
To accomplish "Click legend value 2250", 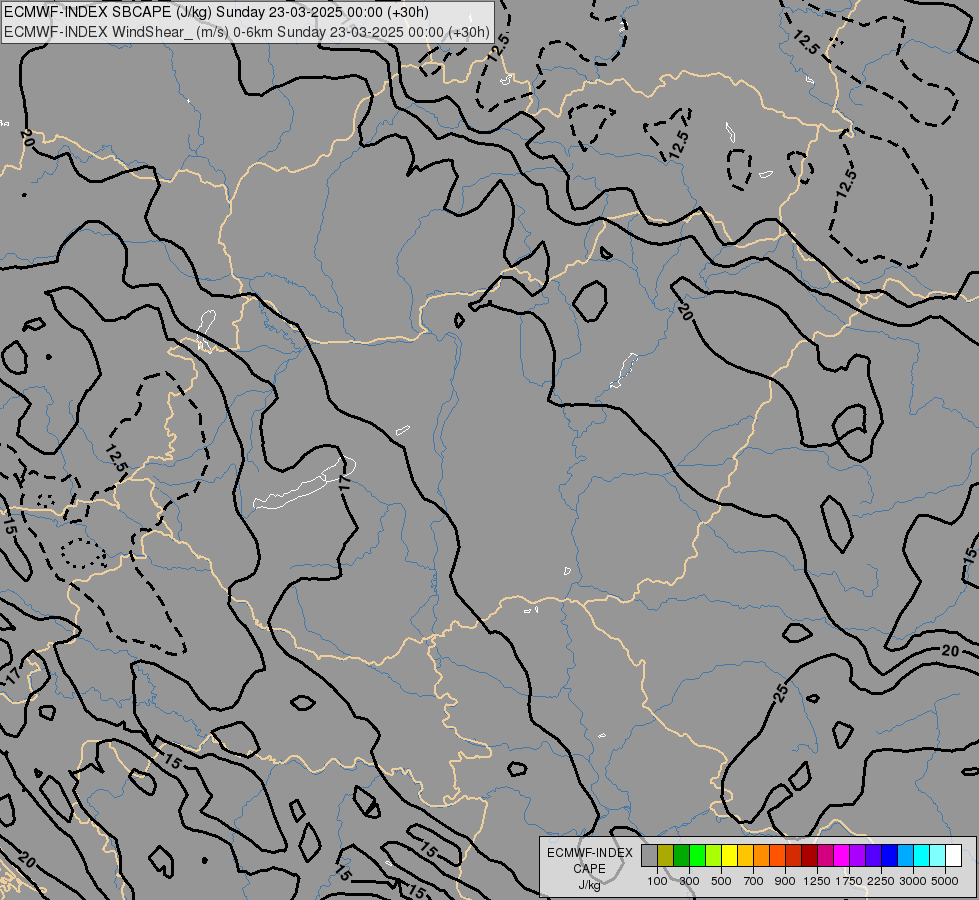I will pyautogui.click(x=881, y=881).
